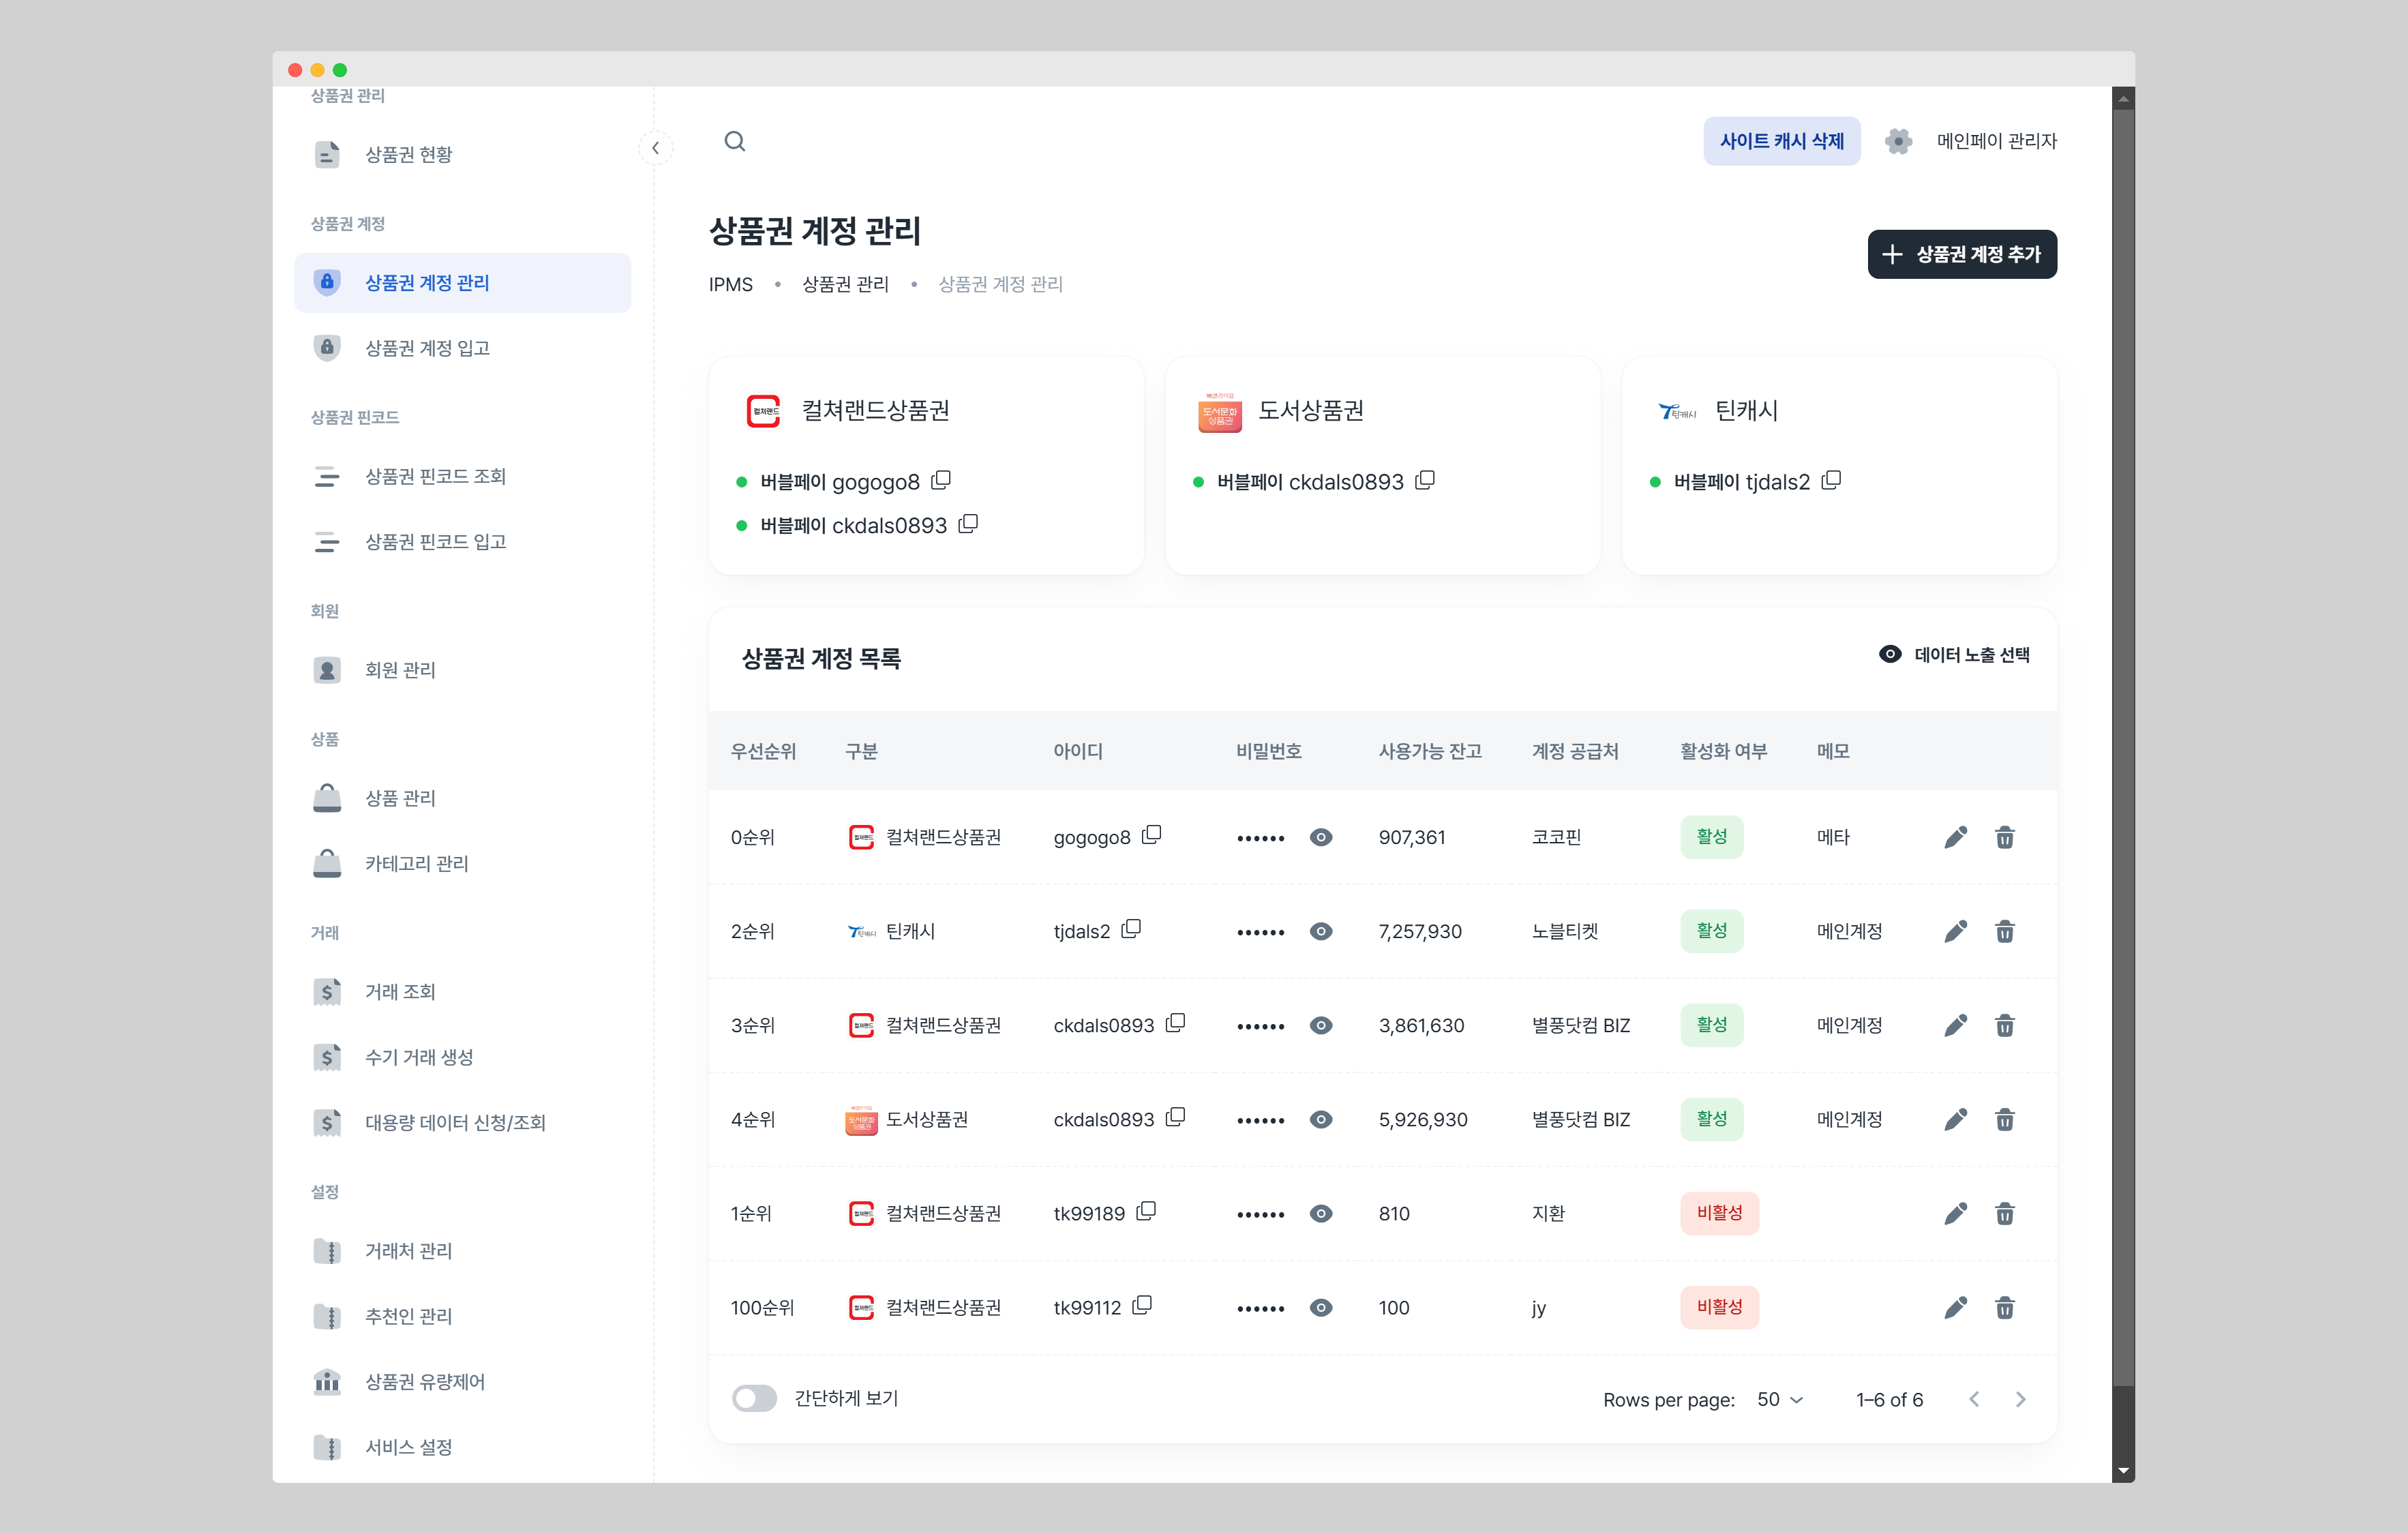Click the 상품권 계정 추가 button

pyautogui.click(x=1961, y=254)
